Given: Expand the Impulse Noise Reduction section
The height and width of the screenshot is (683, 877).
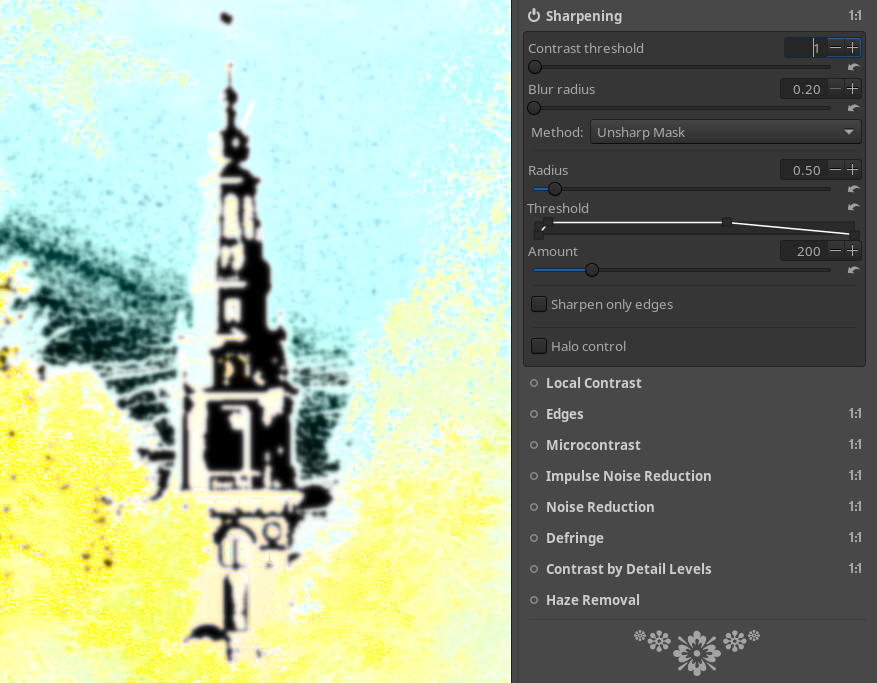Looking at the screenshot, I should coord(628,476).
